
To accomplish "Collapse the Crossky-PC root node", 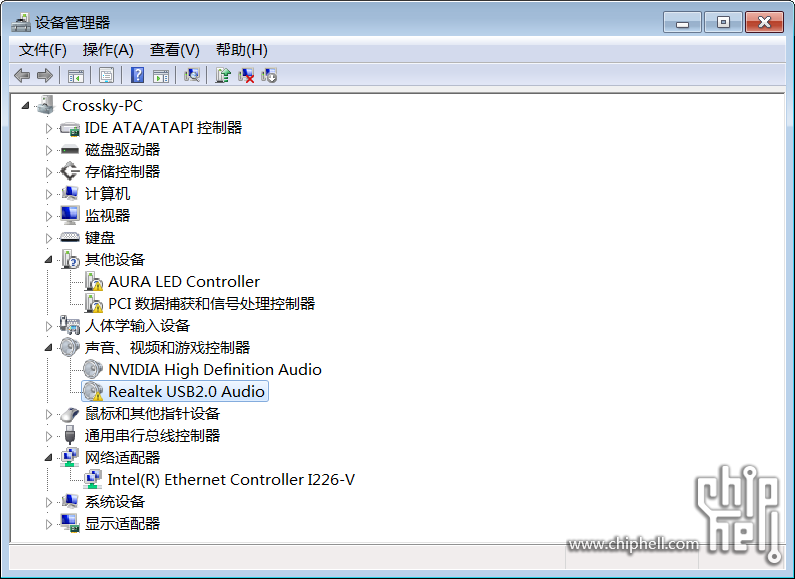I will 25,105.
